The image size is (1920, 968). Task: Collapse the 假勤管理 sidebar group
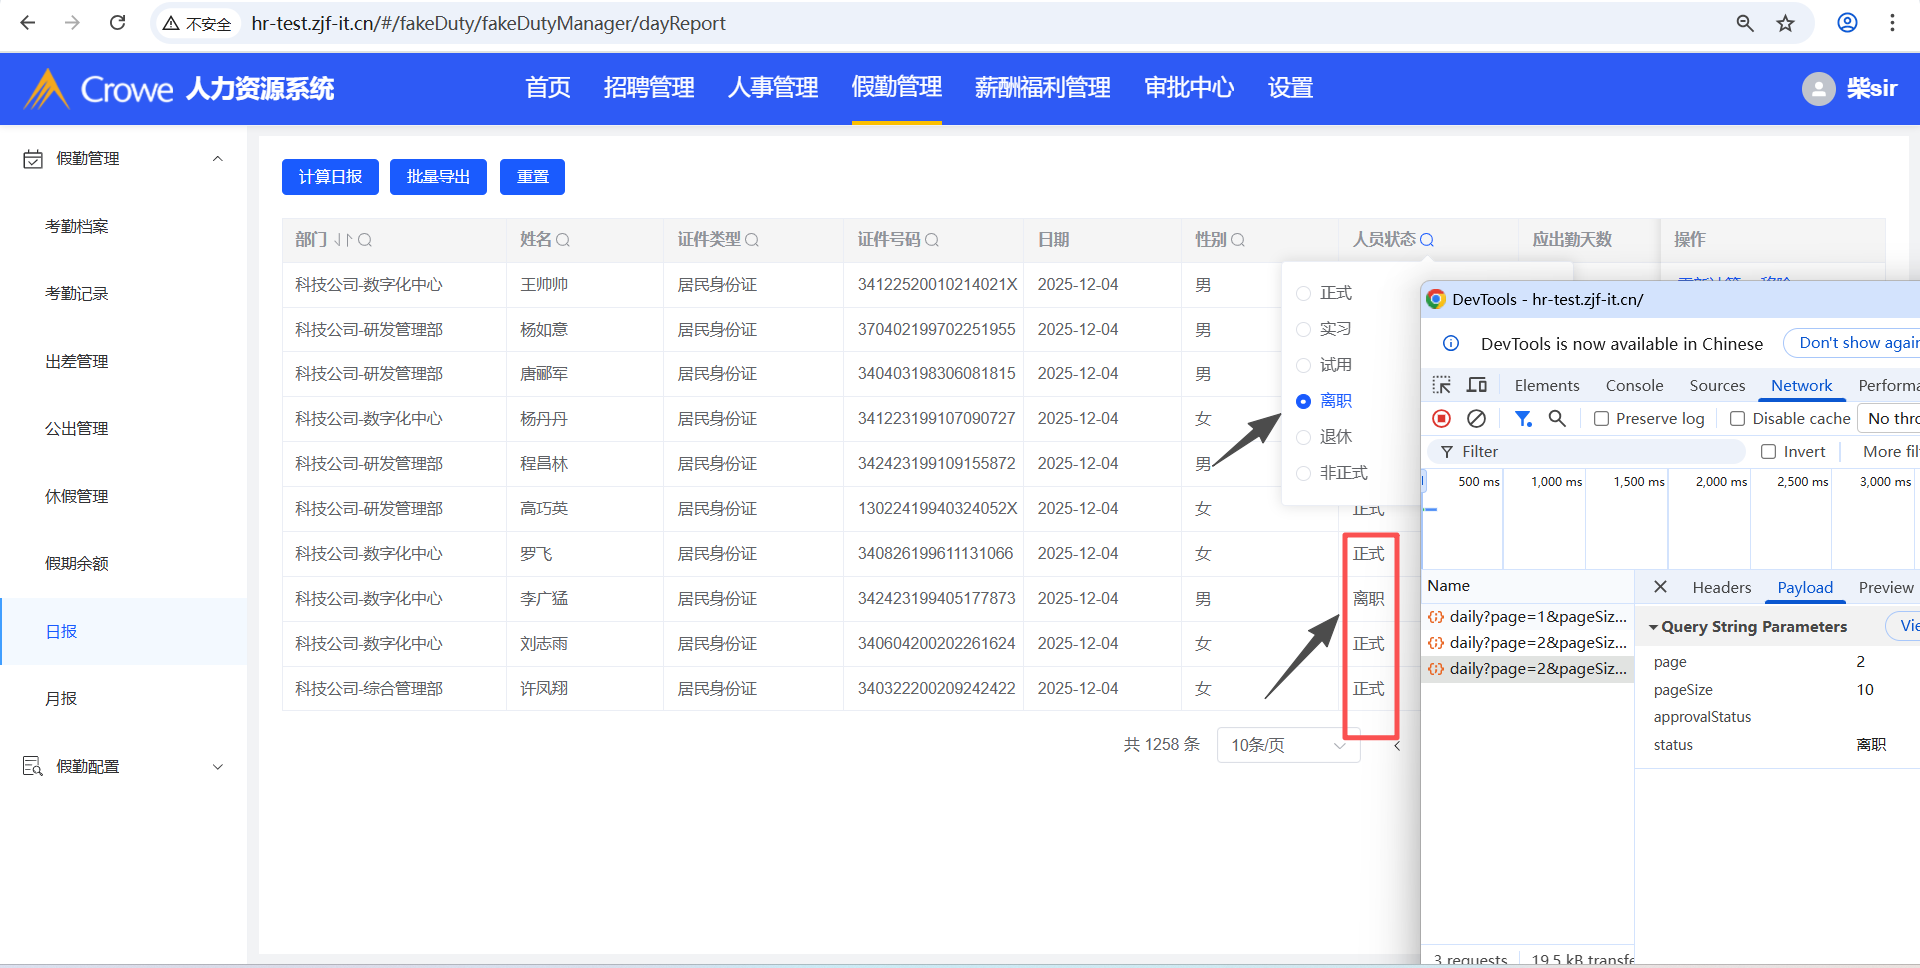(x=217, y=159)
